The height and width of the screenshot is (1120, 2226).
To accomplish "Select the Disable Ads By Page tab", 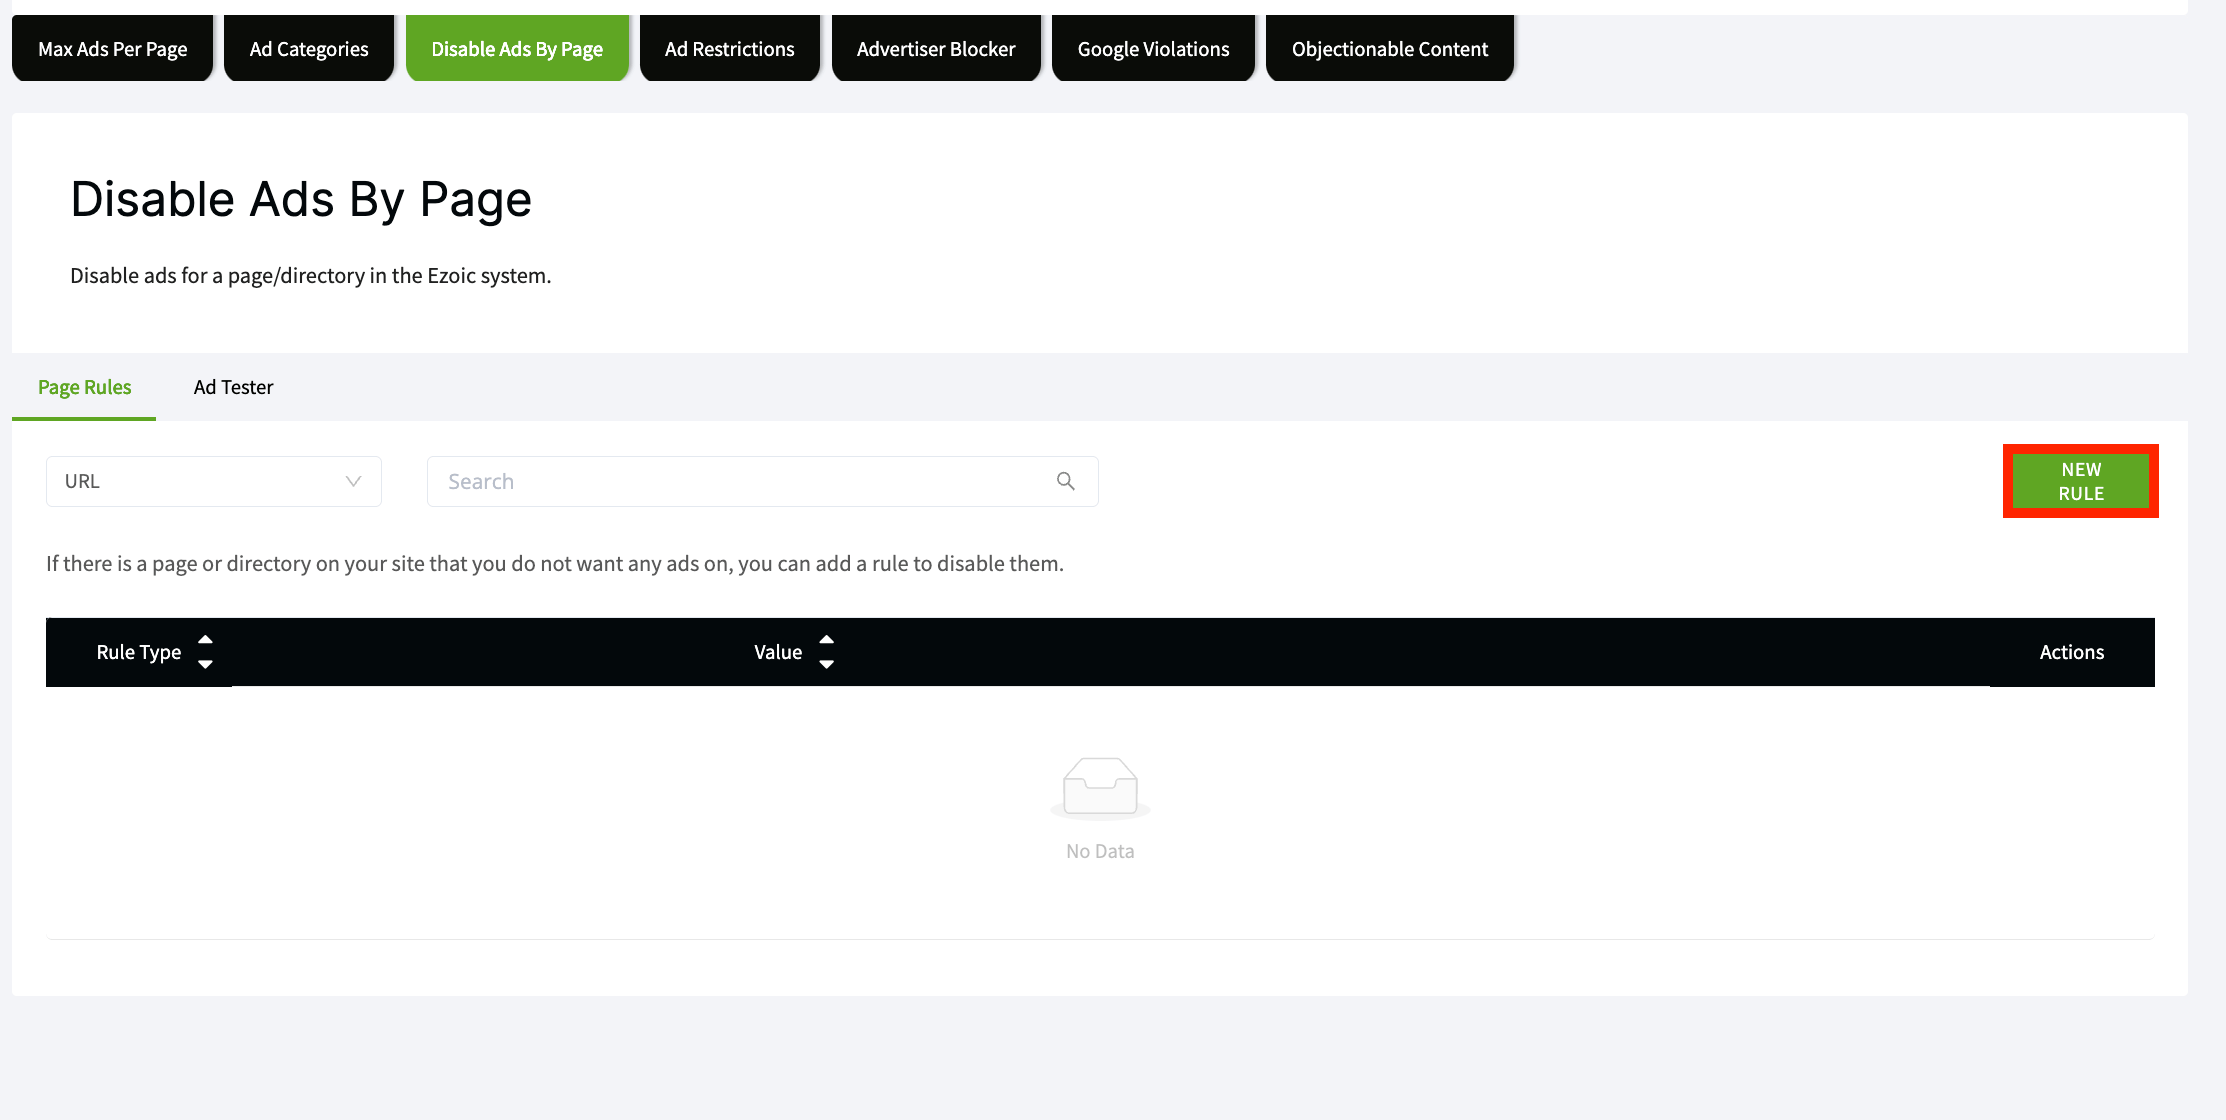I will pos(517,48).
